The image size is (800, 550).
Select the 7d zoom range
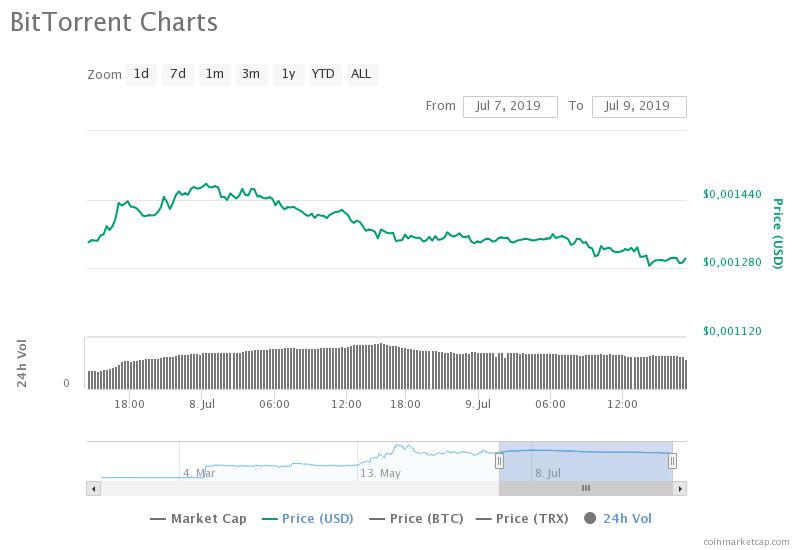point(178,74)
